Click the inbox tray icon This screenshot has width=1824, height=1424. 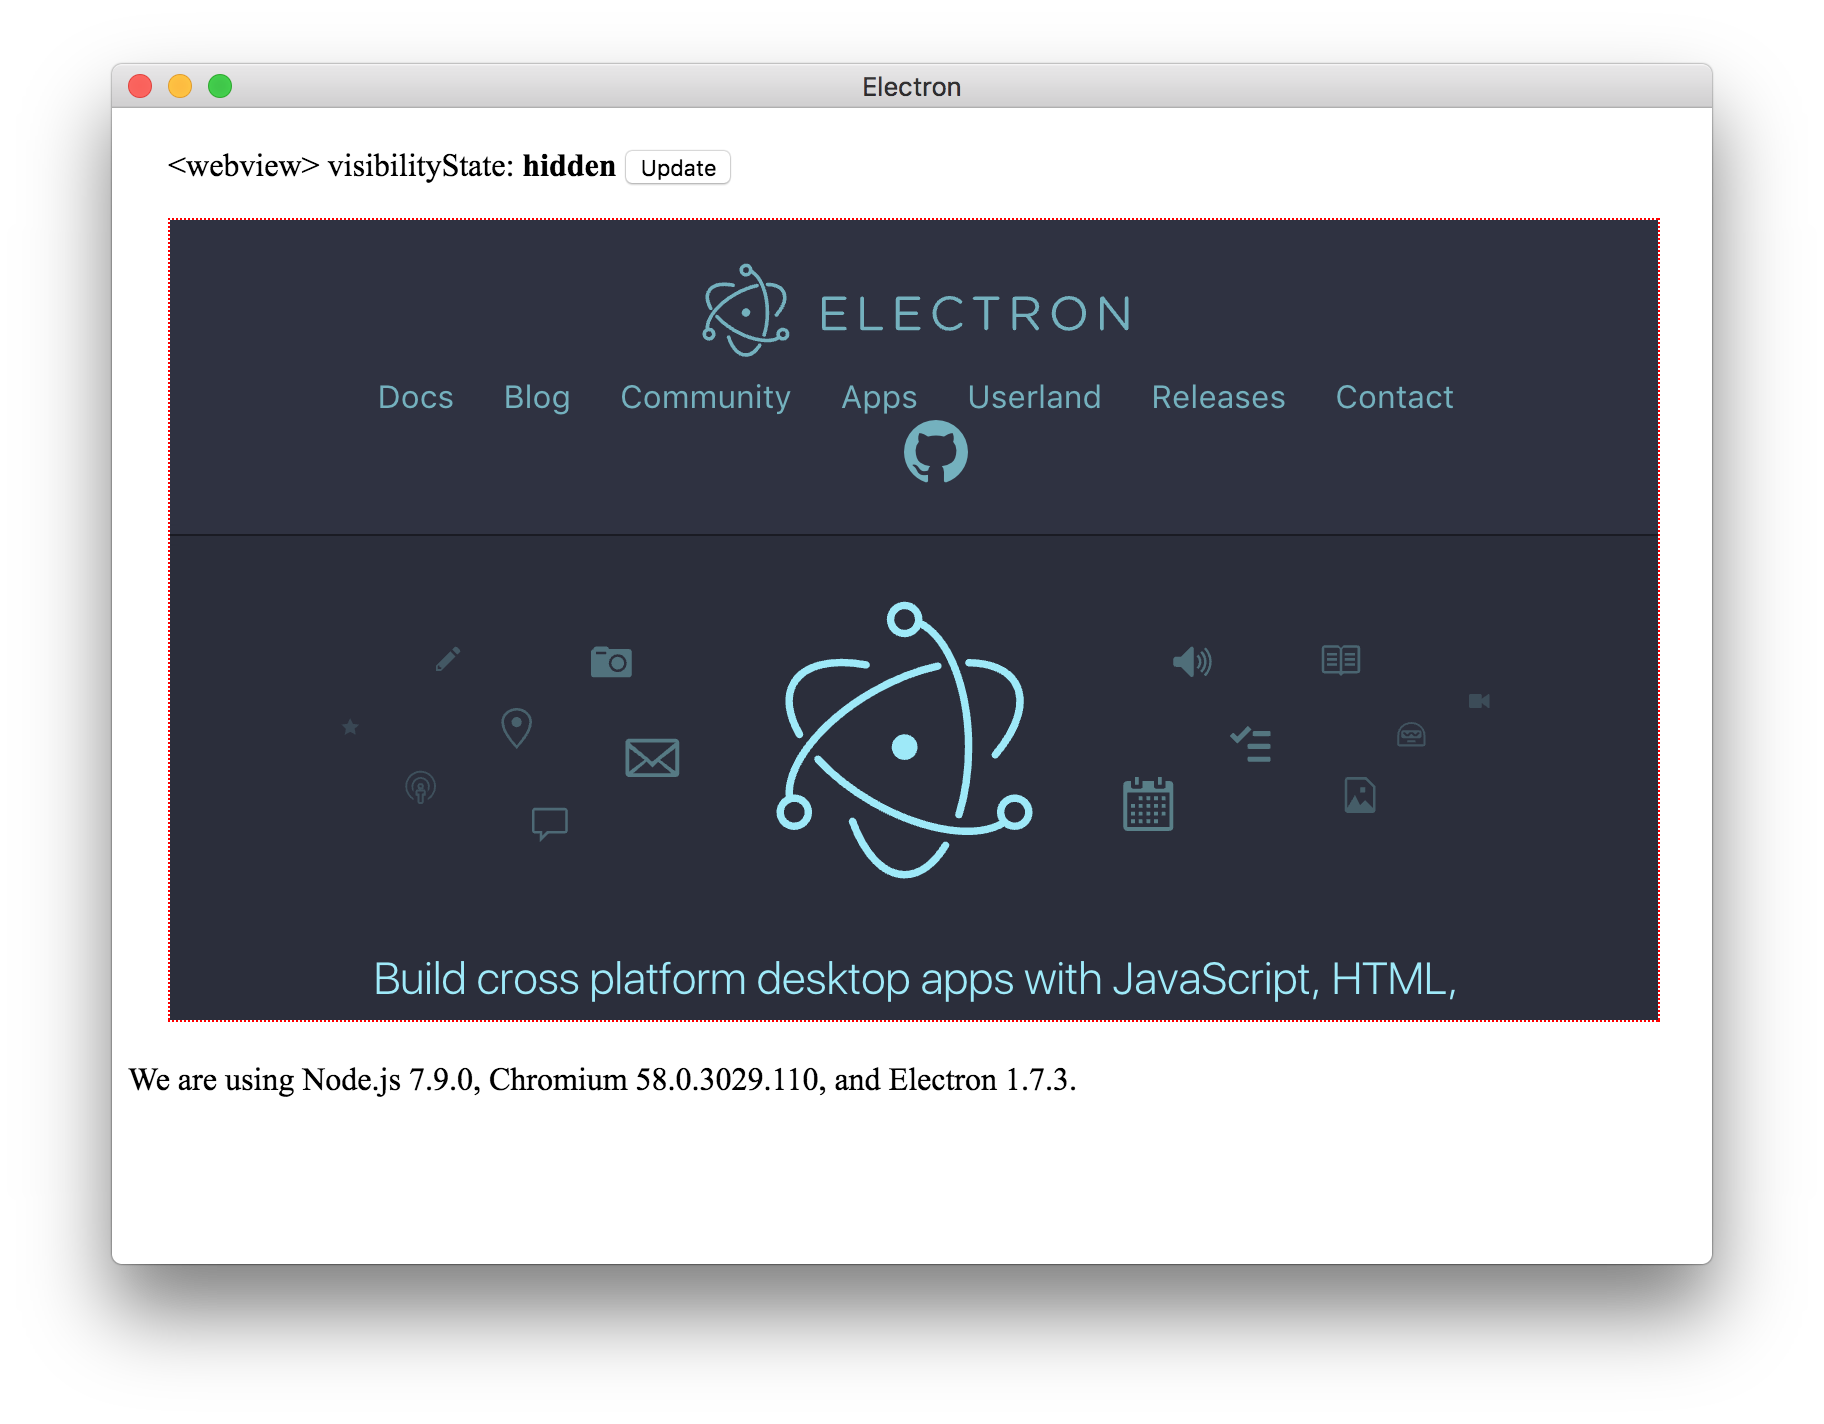point(1411,735)
